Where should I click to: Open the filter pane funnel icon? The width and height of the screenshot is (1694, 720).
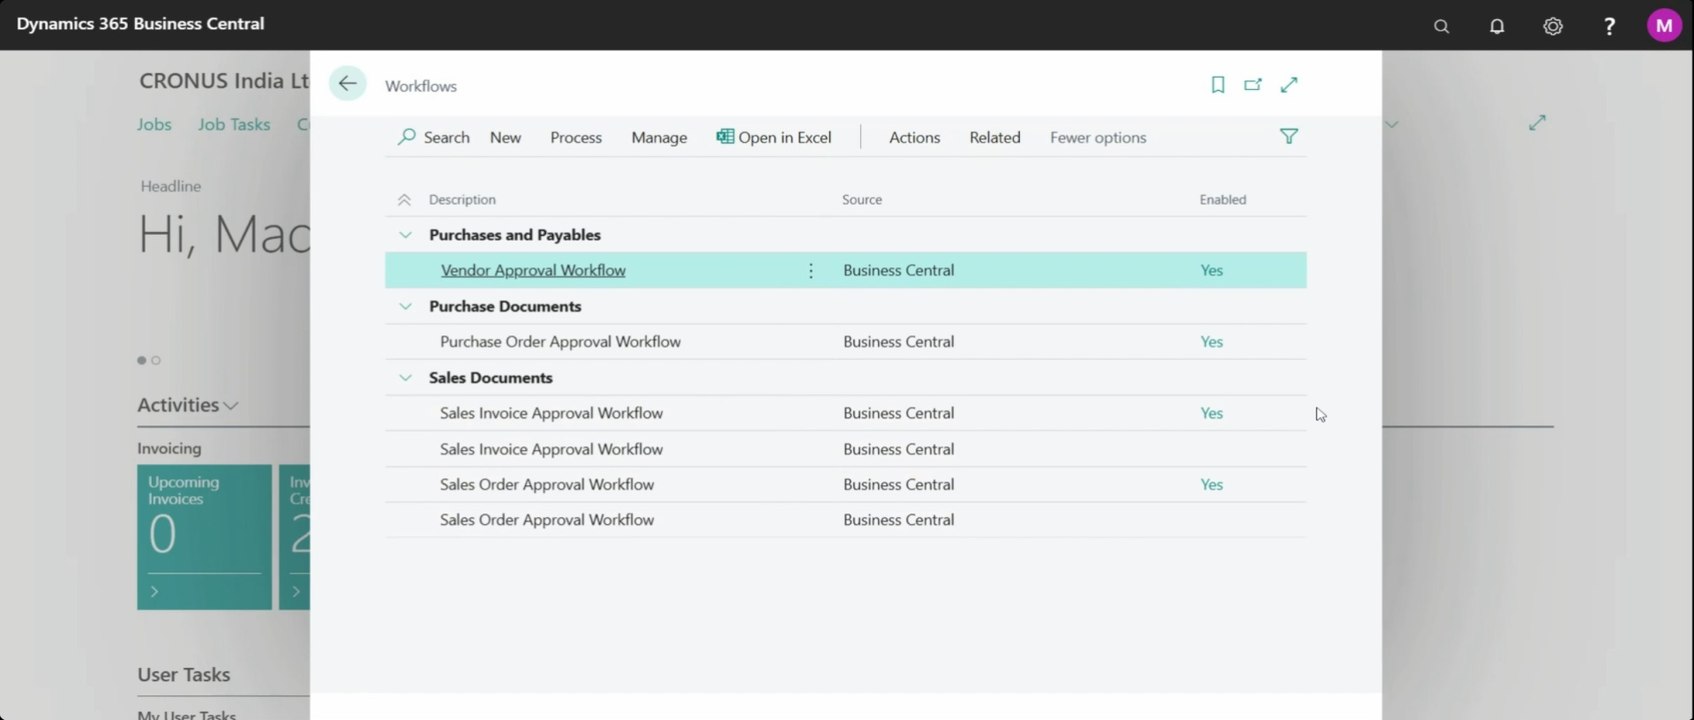1289,136
